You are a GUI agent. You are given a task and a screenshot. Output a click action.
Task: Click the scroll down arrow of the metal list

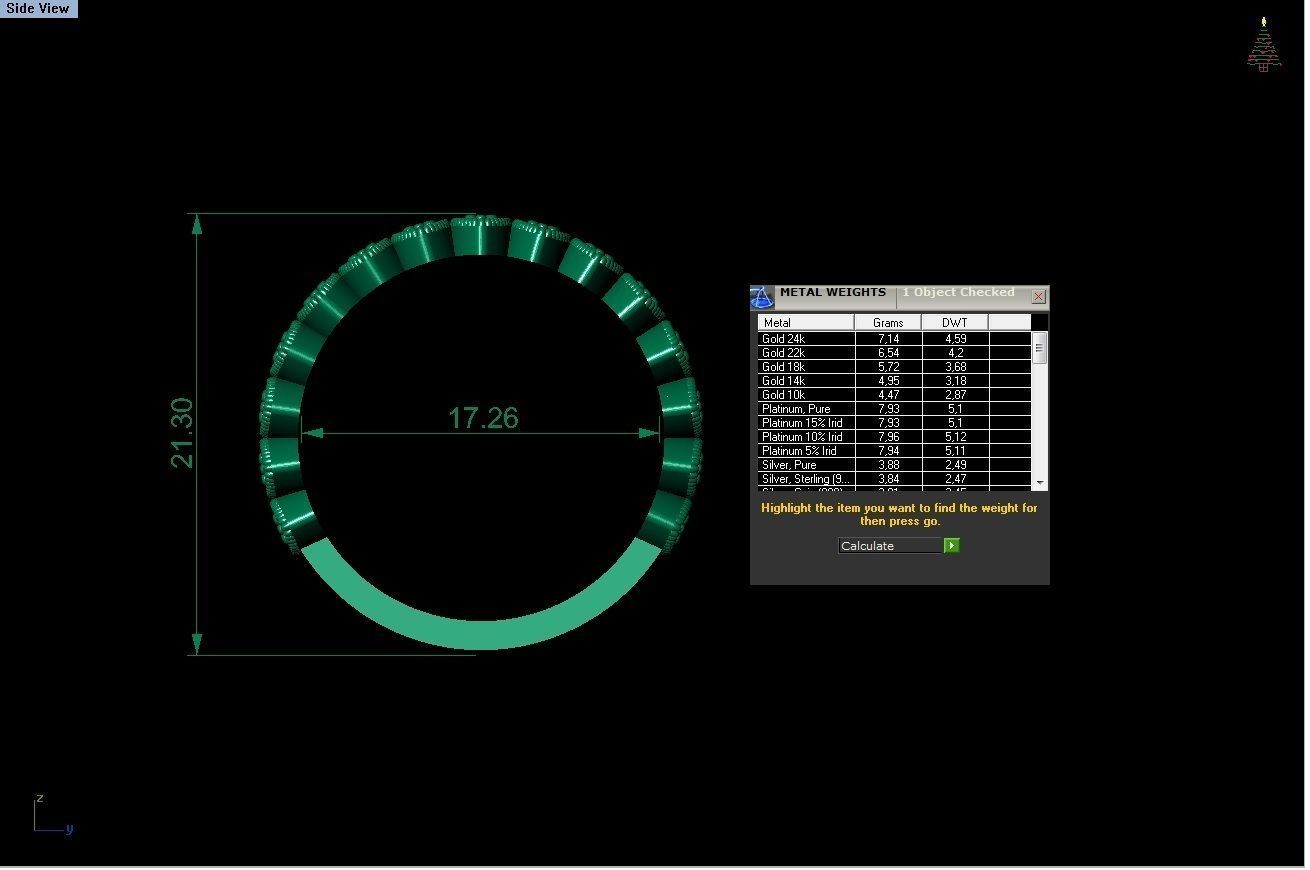(1040, 483)
